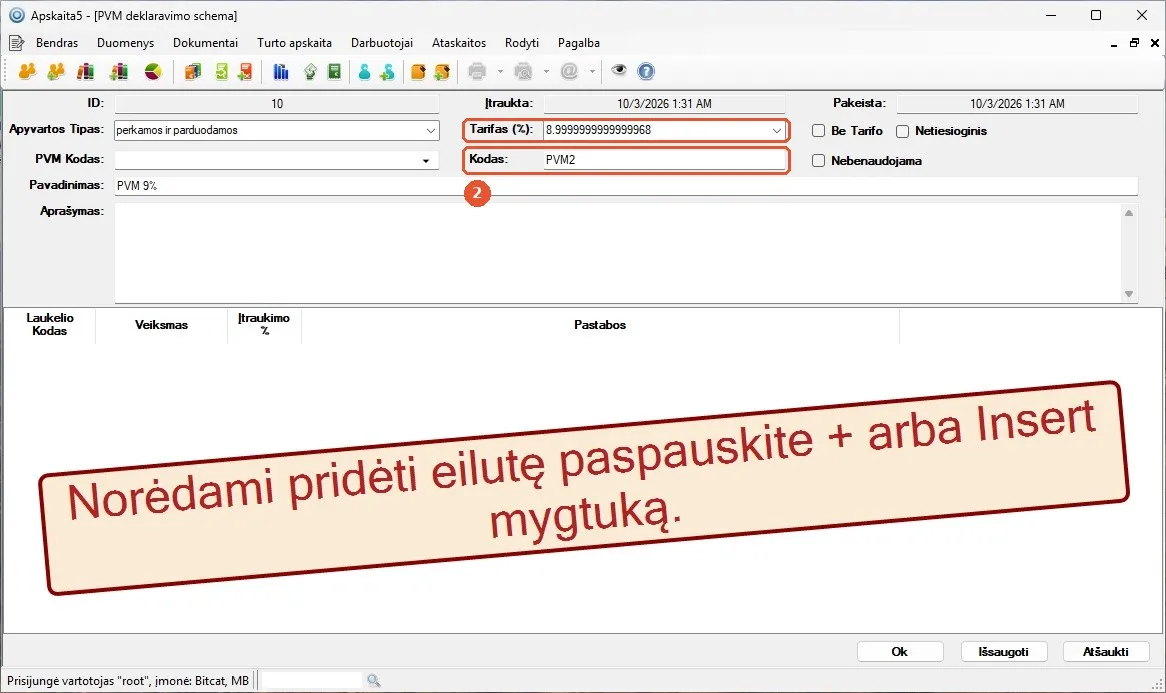
Task: Click the green document with arrow icon
Action: [222, 71]
